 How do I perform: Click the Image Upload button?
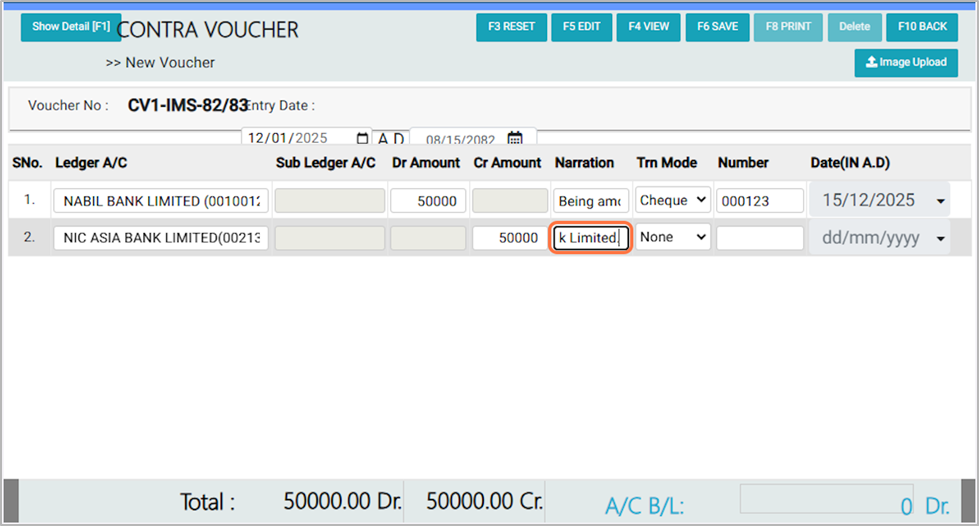click(906, 62)
